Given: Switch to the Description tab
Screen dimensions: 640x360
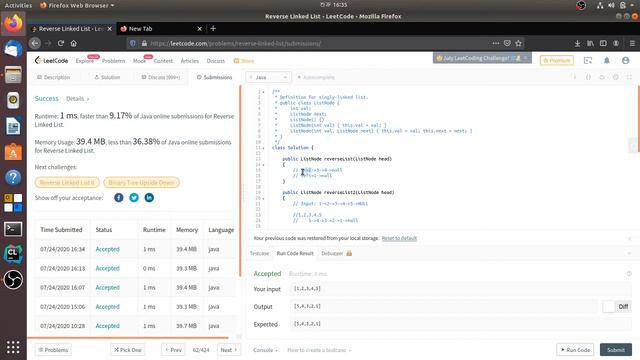Looking at the screenshot, I should (53, 77).
